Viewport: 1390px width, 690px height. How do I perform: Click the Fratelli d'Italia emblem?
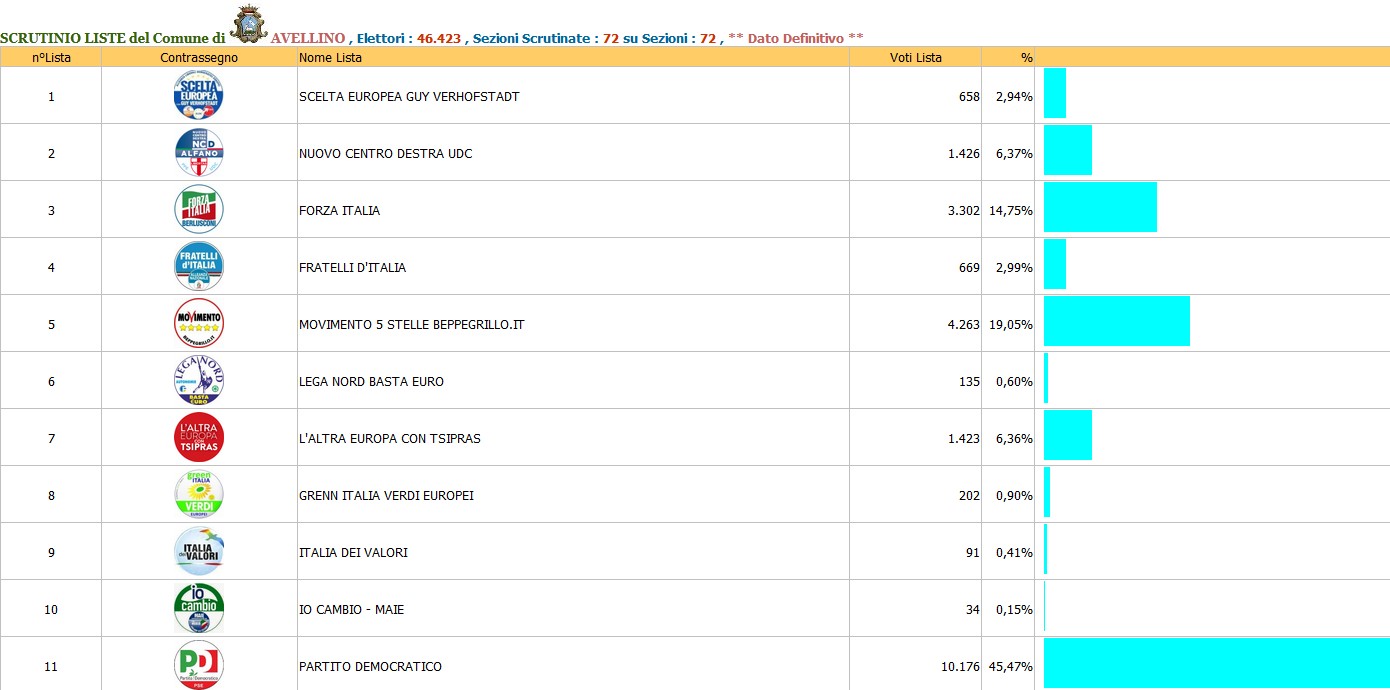click(x=199, y=266)
